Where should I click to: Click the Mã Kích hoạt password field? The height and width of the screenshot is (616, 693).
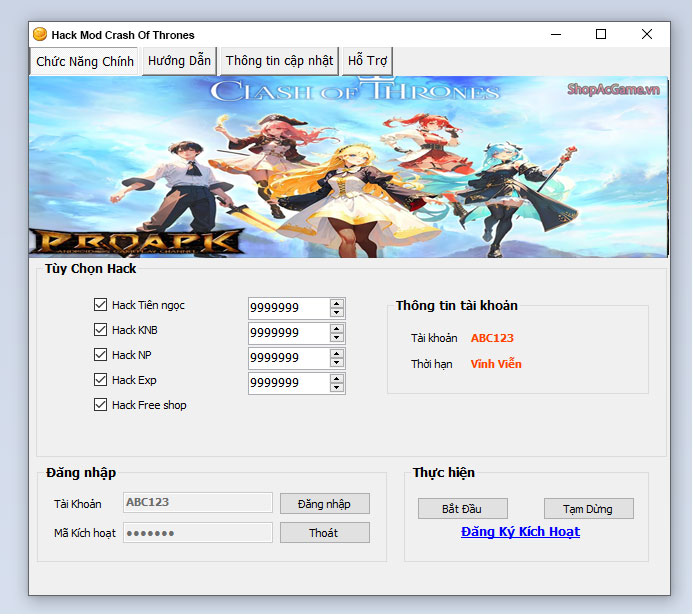[x=198, y=533]
